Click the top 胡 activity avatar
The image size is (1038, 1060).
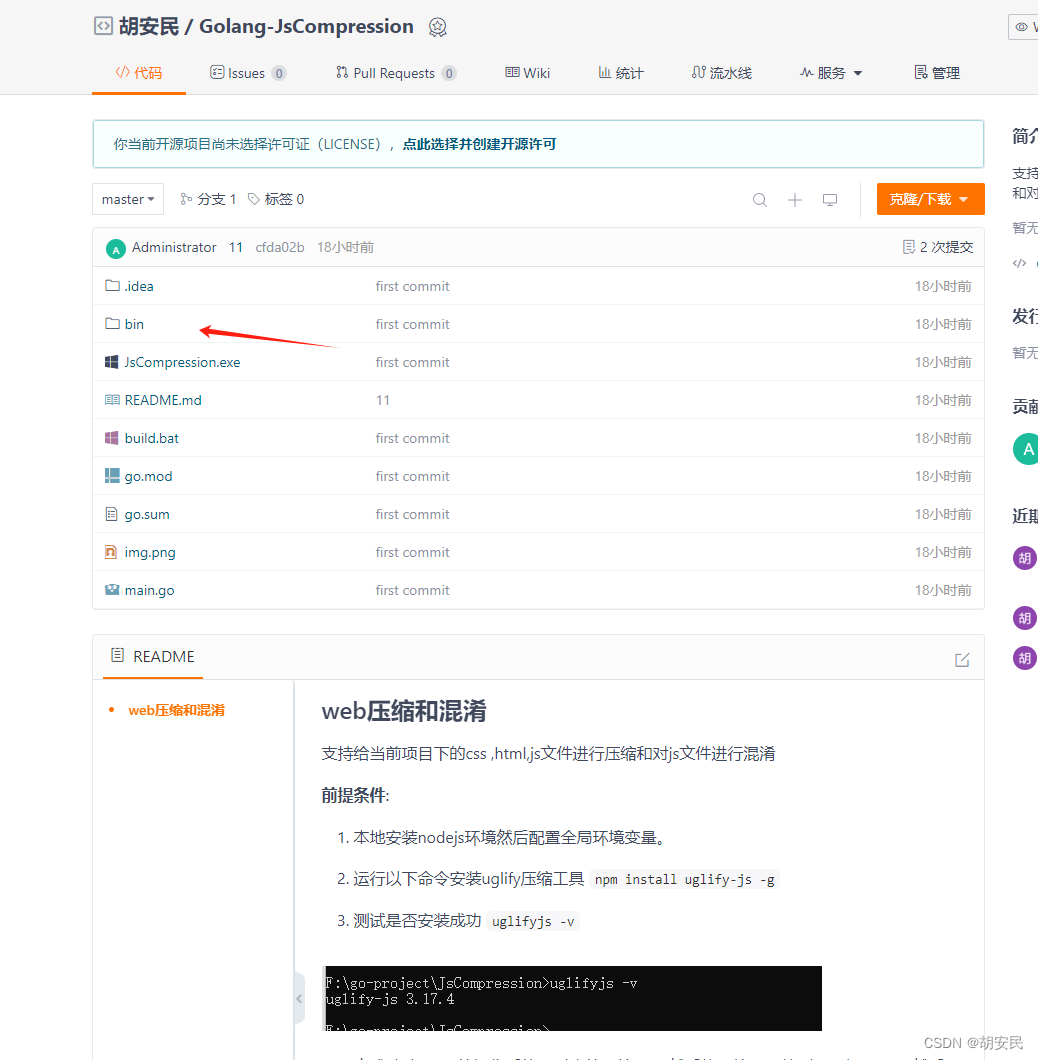[1024, 558]
